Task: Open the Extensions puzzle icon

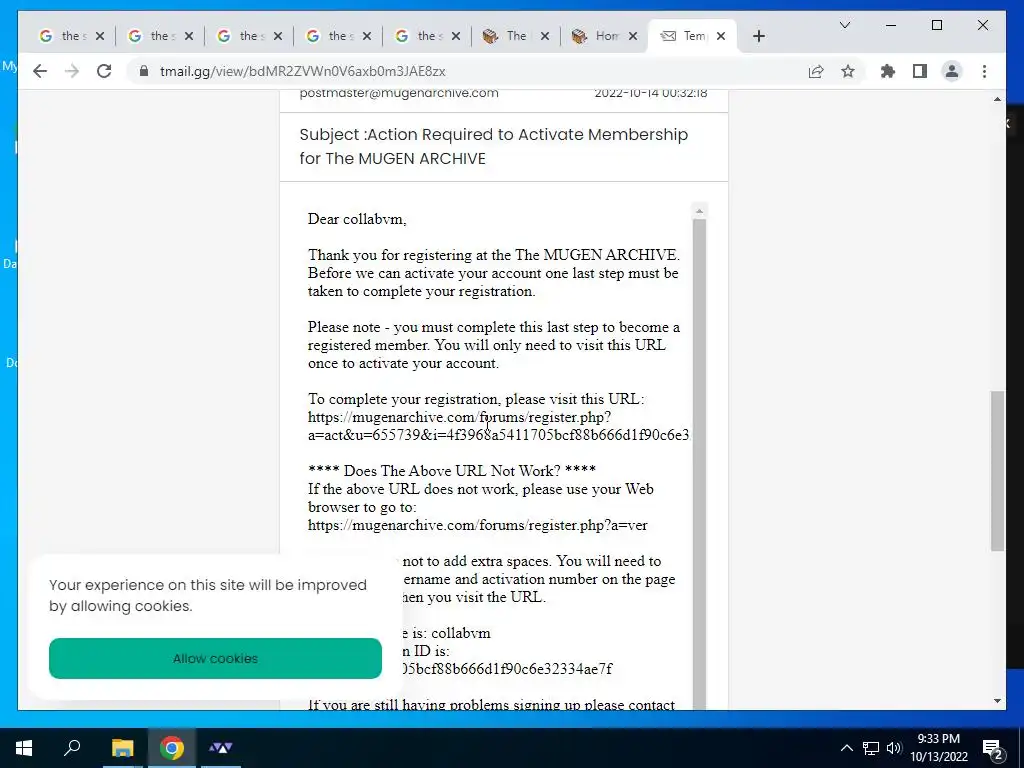Action: click(x=888, y=71)
